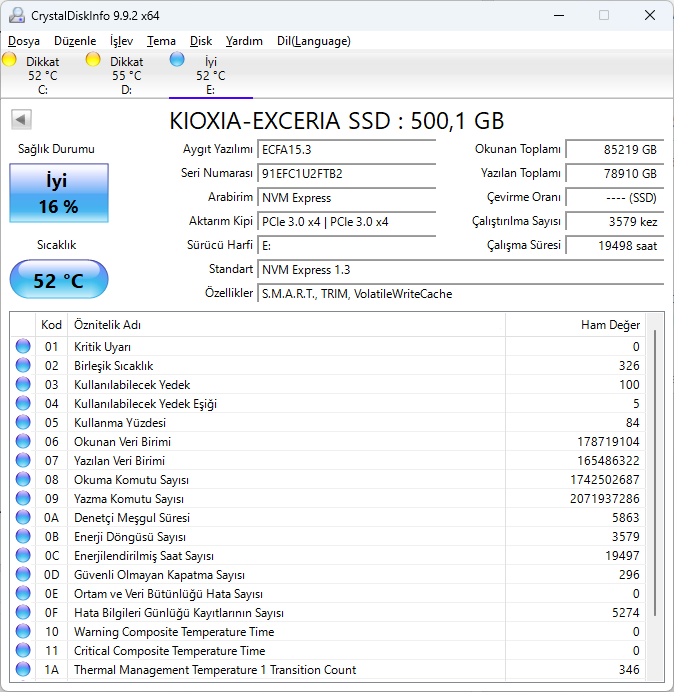The image size is (674, 692).
Task: Click the 52 °C temperature button
Action: tap(59, 279)
